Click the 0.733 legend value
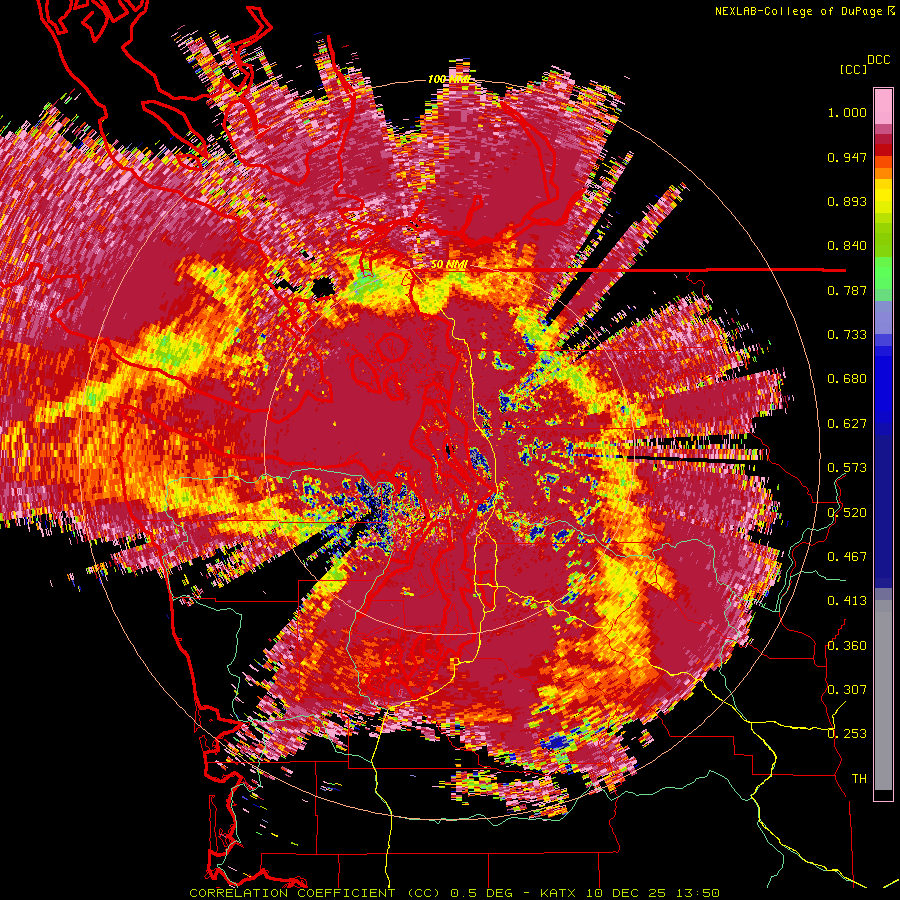This screenshot has width=900, height=900. (847, 335)
